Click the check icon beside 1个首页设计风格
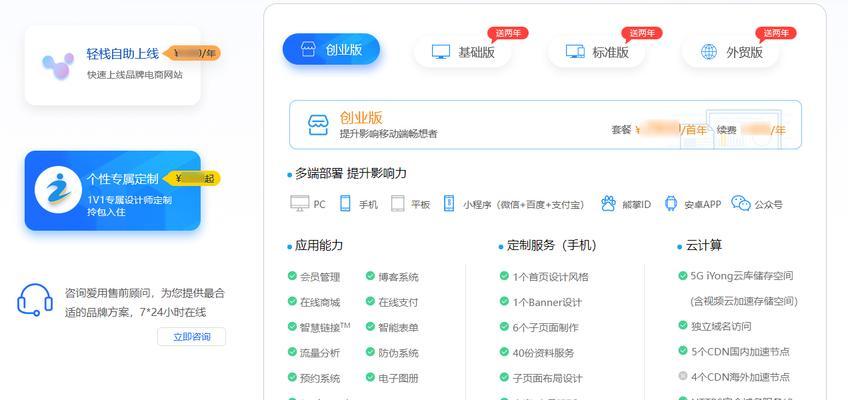 pyautogui.click(x=504, y=276)
